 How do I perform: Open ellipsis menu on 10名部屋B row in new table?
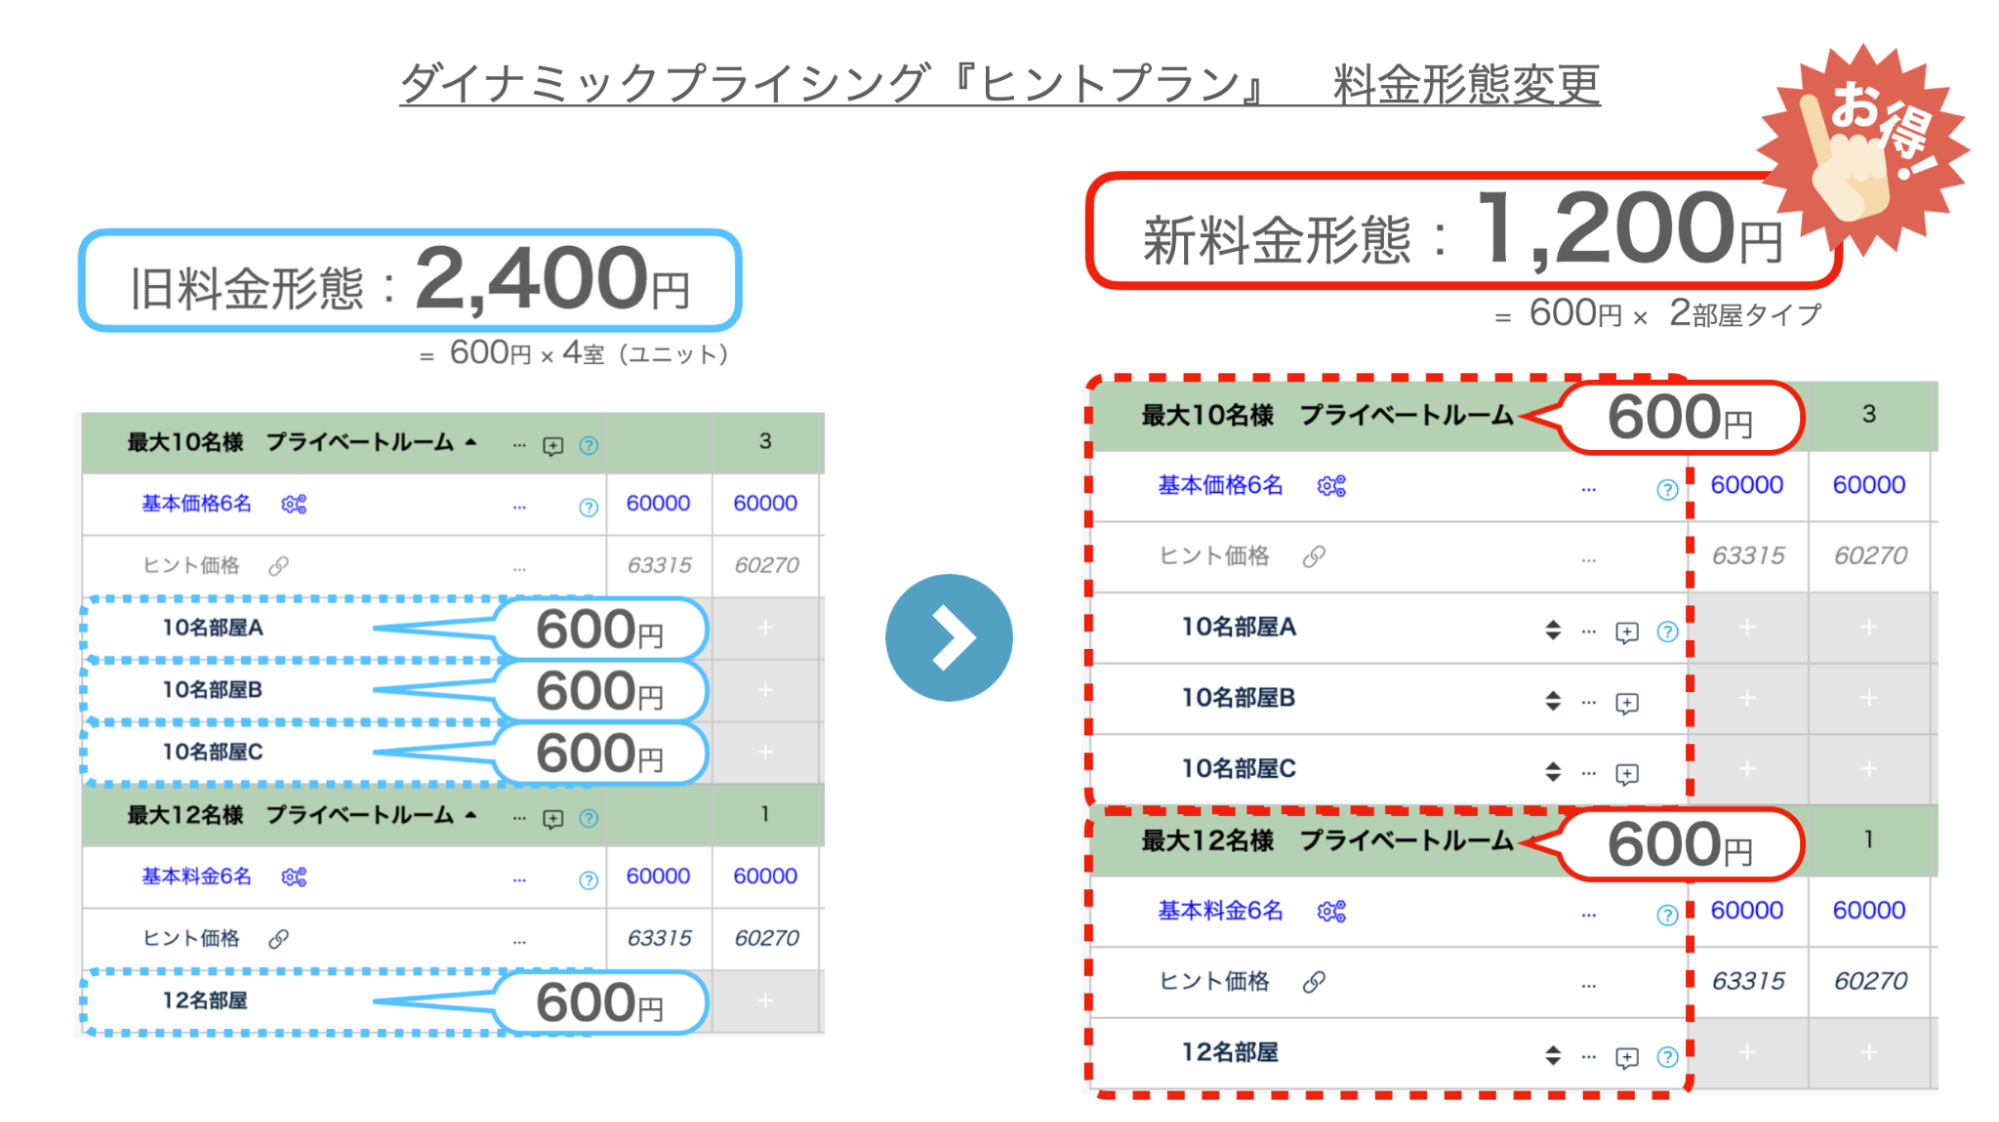(x=1588, y=702)
